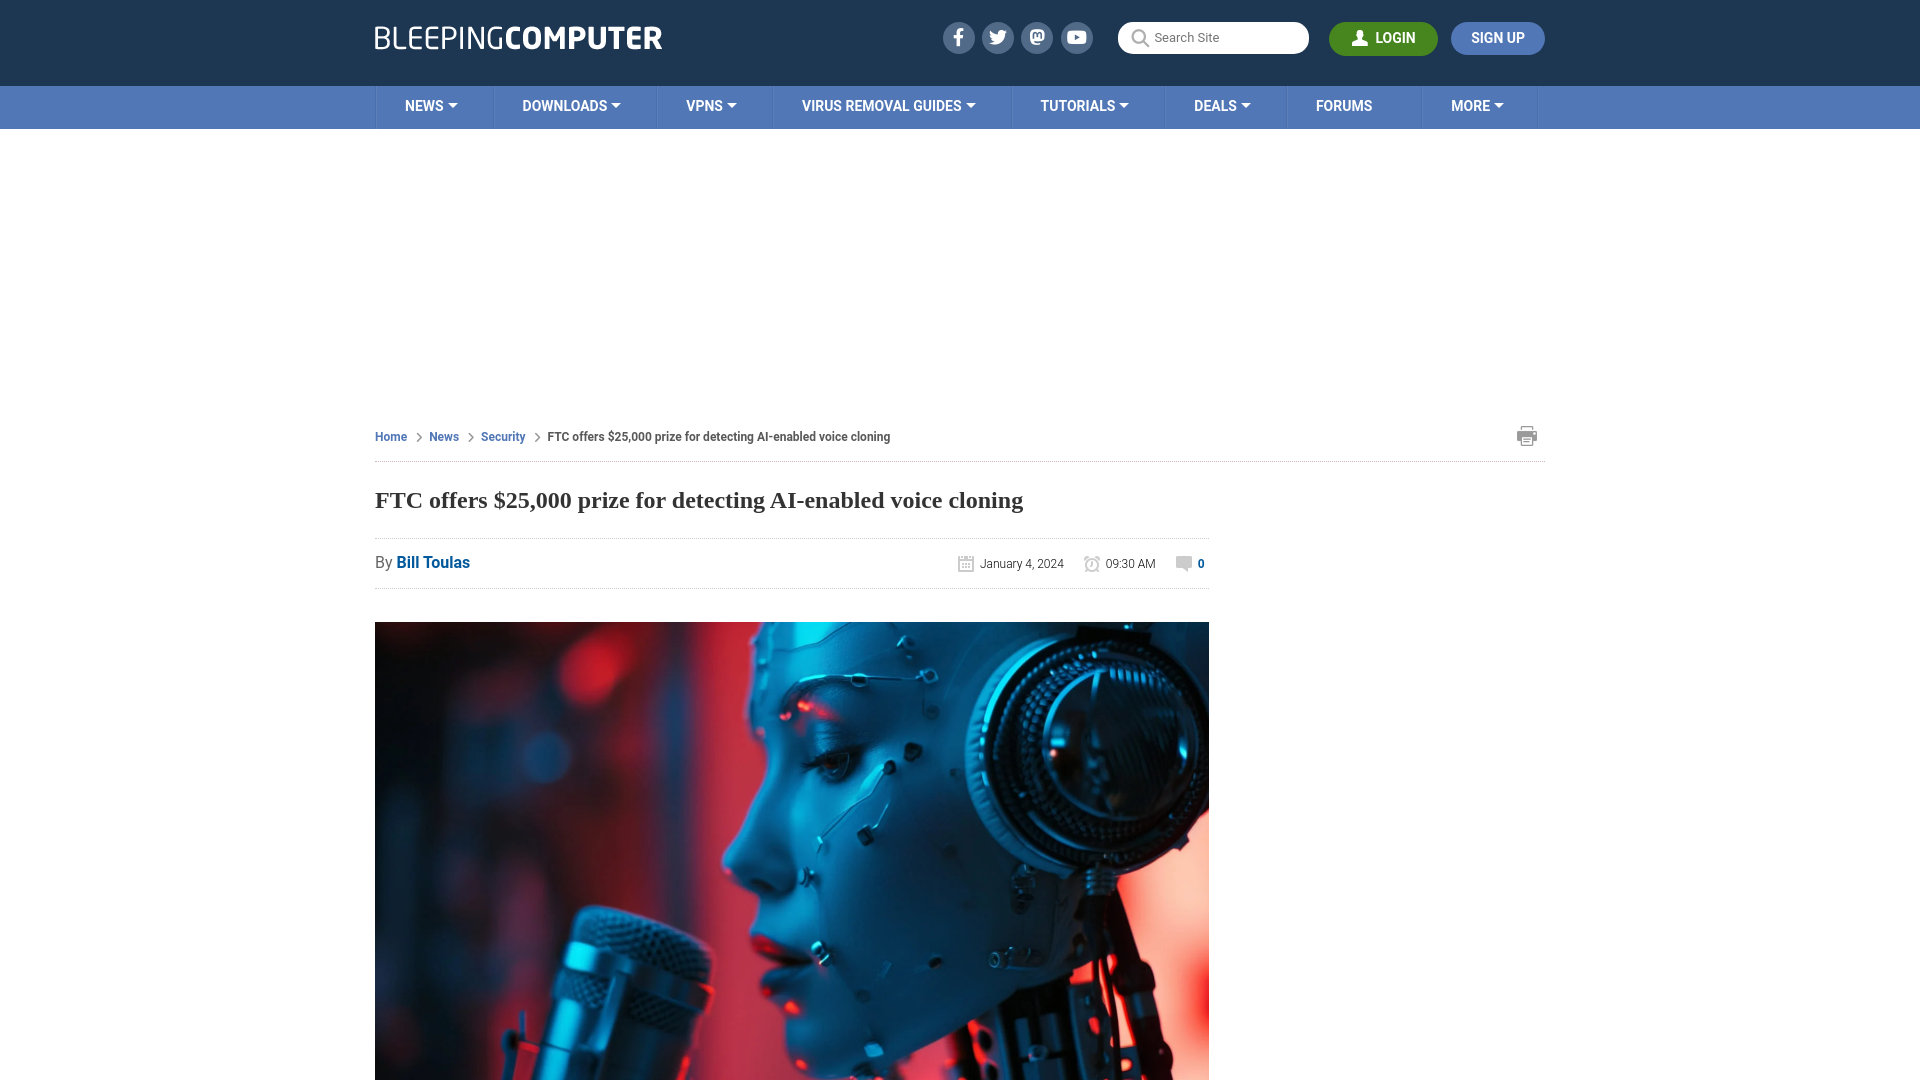Expand the MORE dropdown menu

pyautogui.click(x=1476, y=105)
